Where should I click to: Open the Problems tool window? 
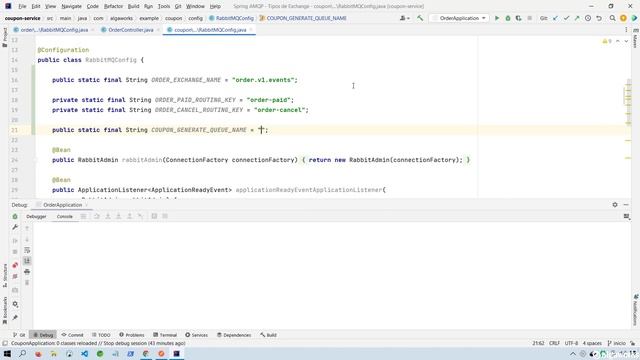[x=132, y=335]
